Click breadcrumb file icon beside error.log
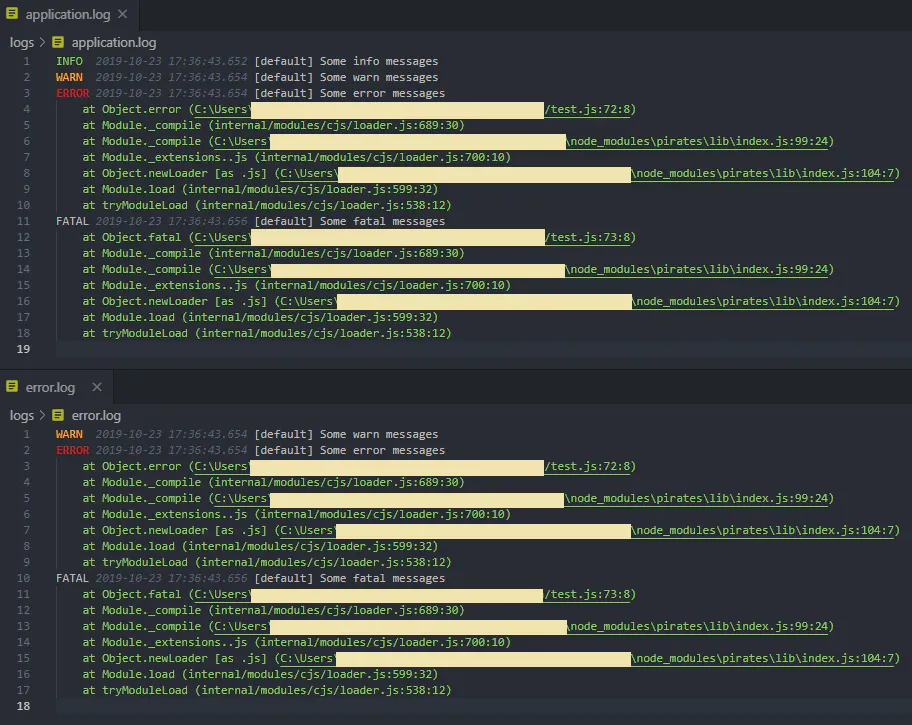 [x=58, y=415]
